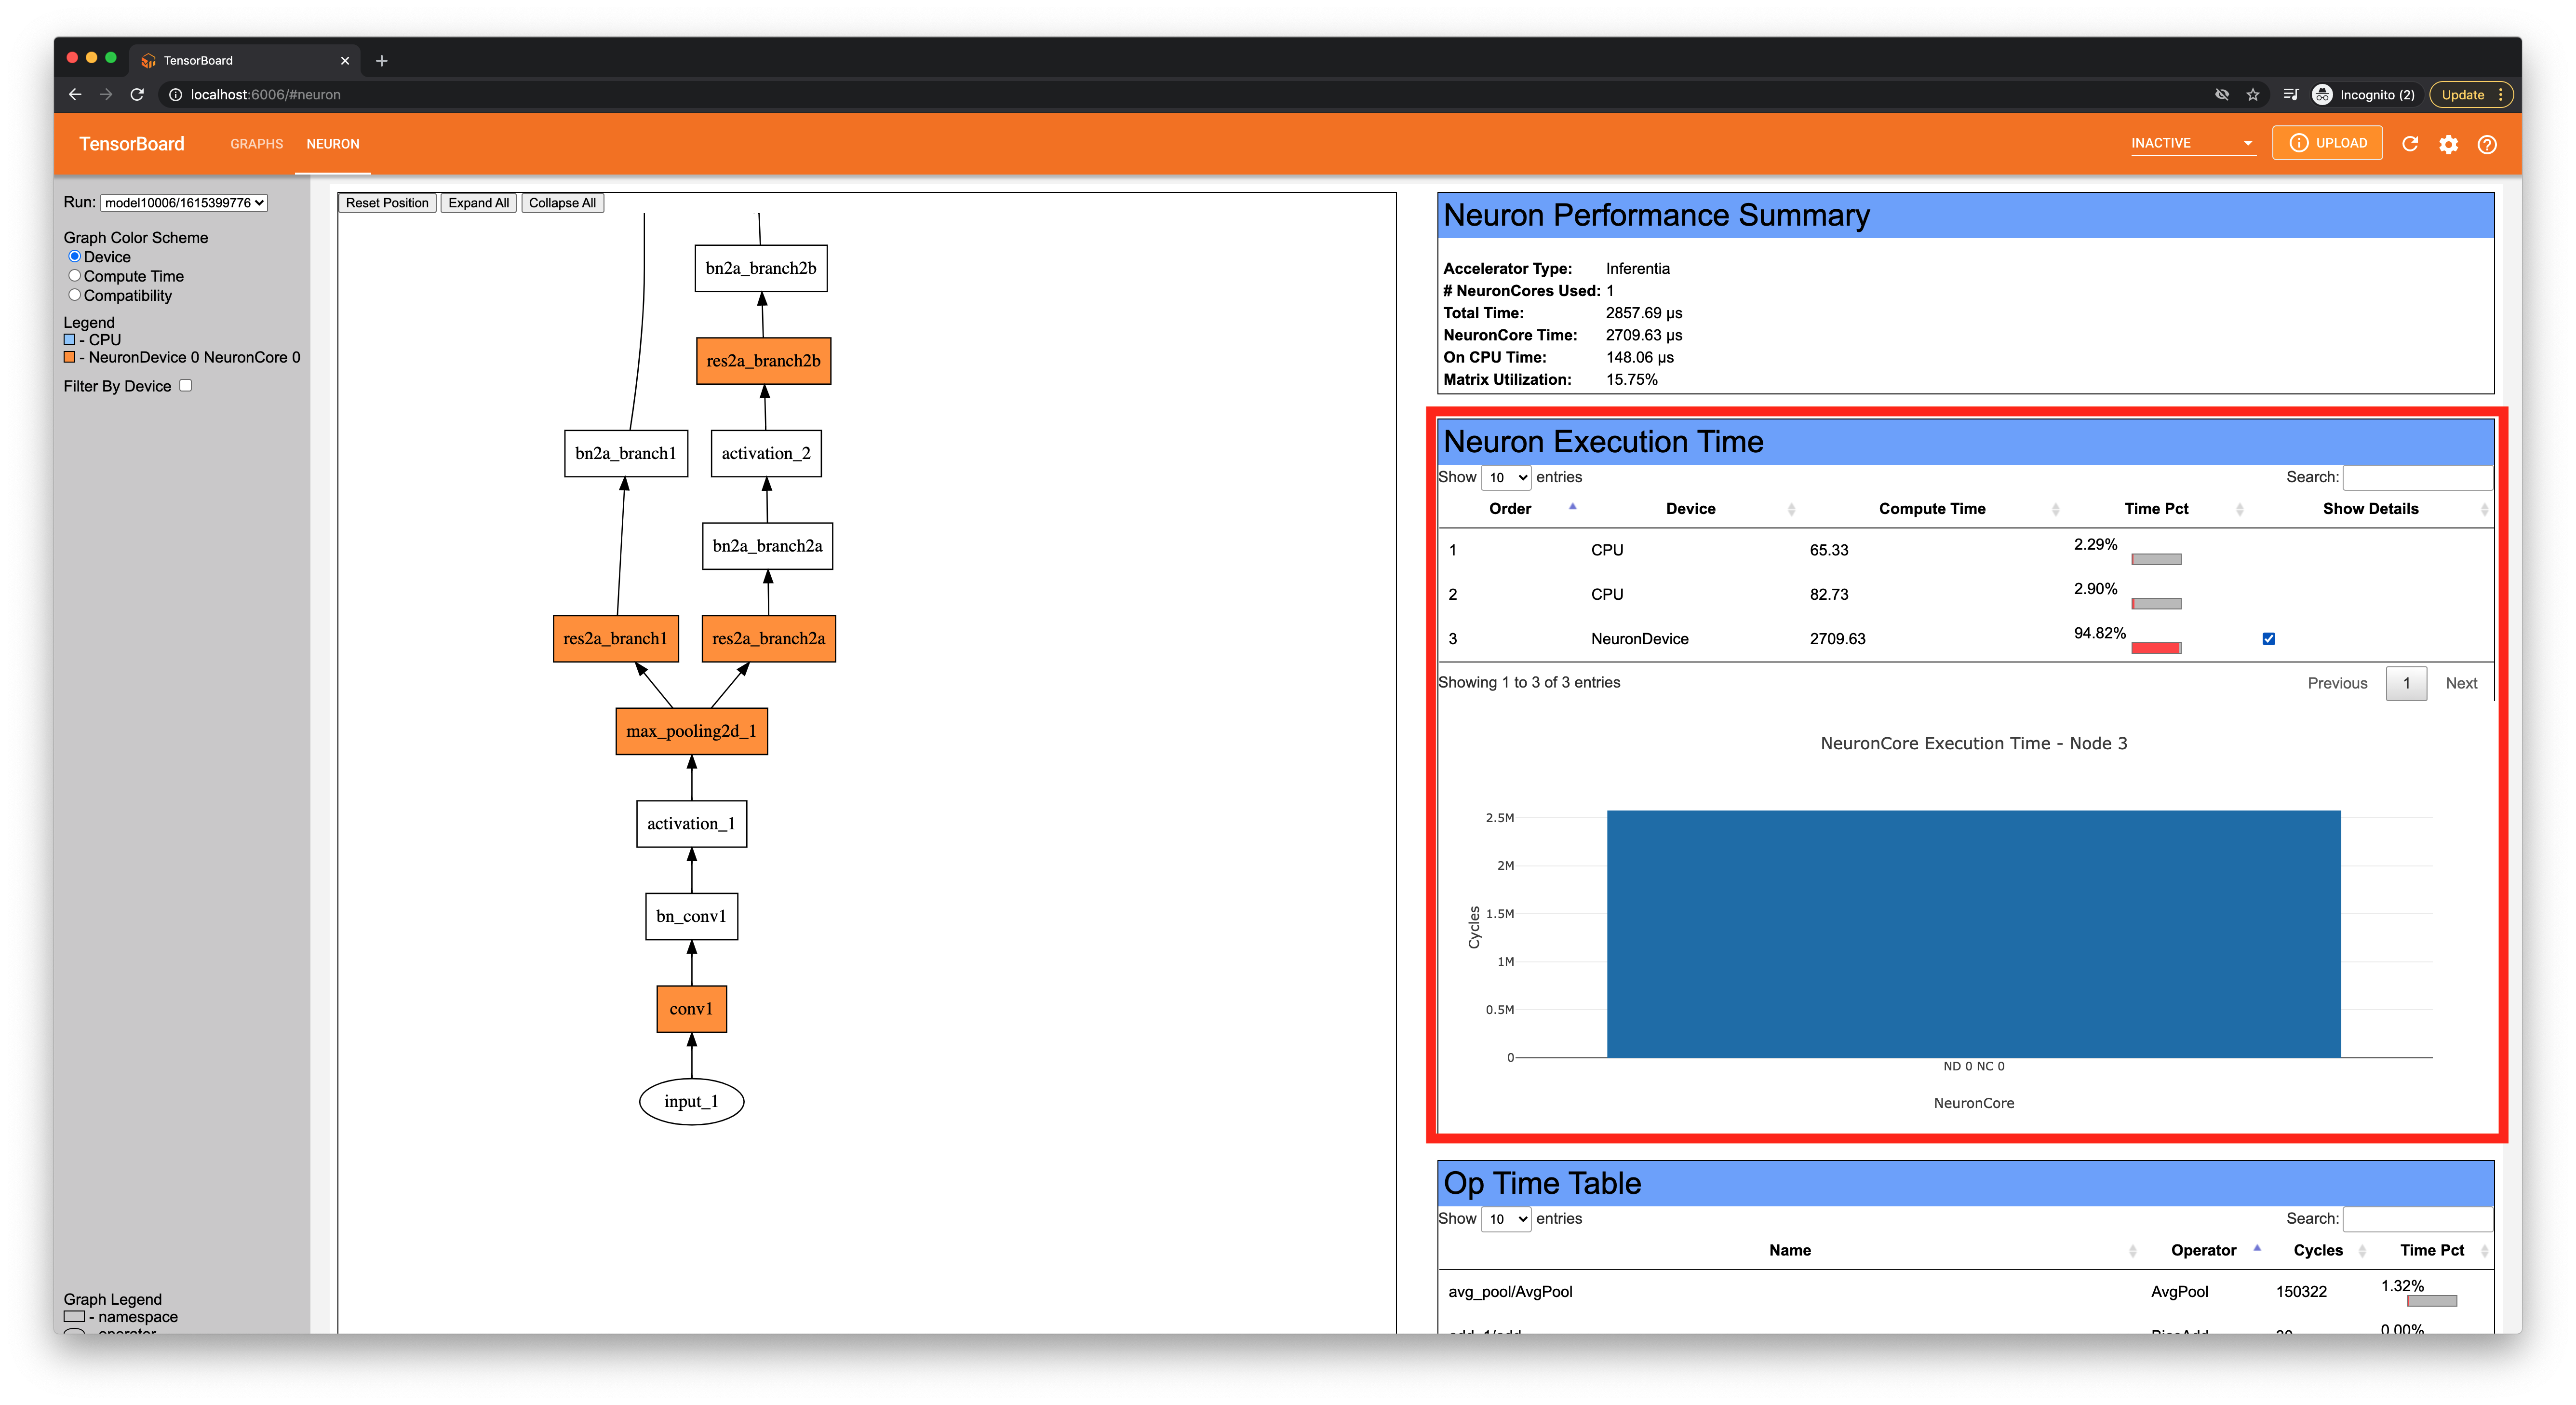Viewport: 2576px width, 1405px height.
Task: Click the TensorBoard reload data icon
Action: point(2410,144)
